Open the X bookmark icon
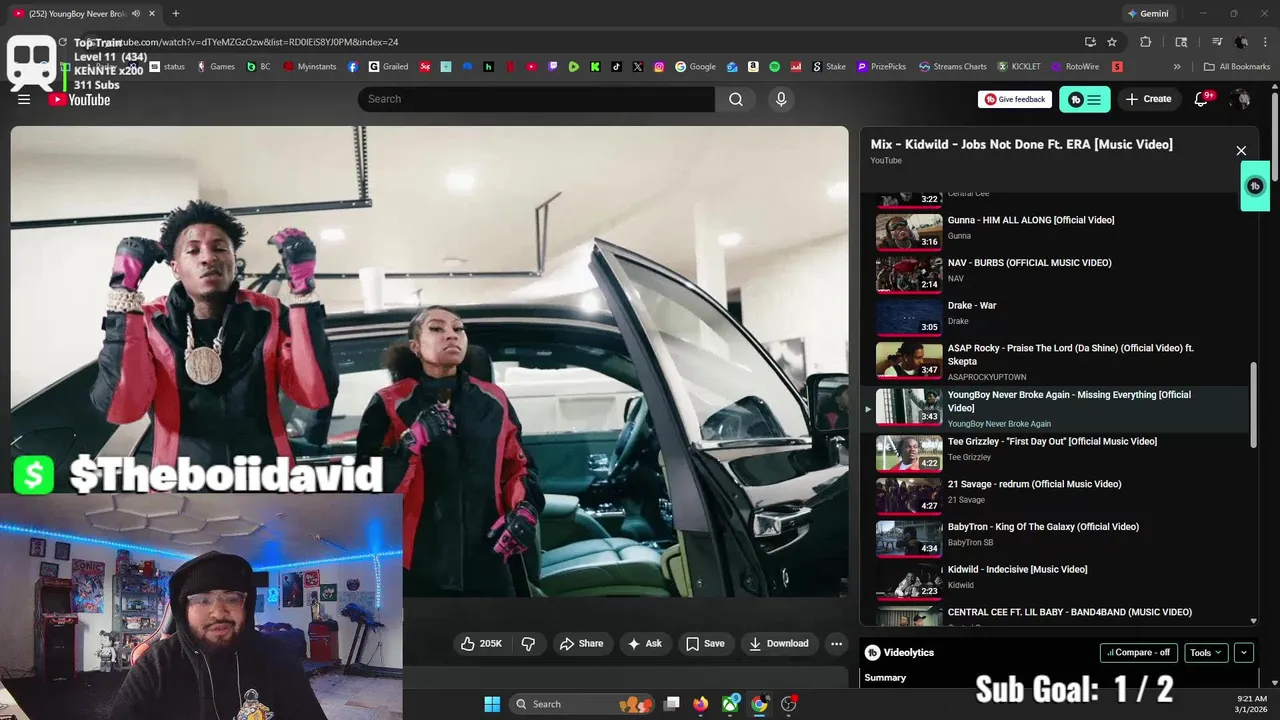The image size is (1280, 720). coord(638,67)
